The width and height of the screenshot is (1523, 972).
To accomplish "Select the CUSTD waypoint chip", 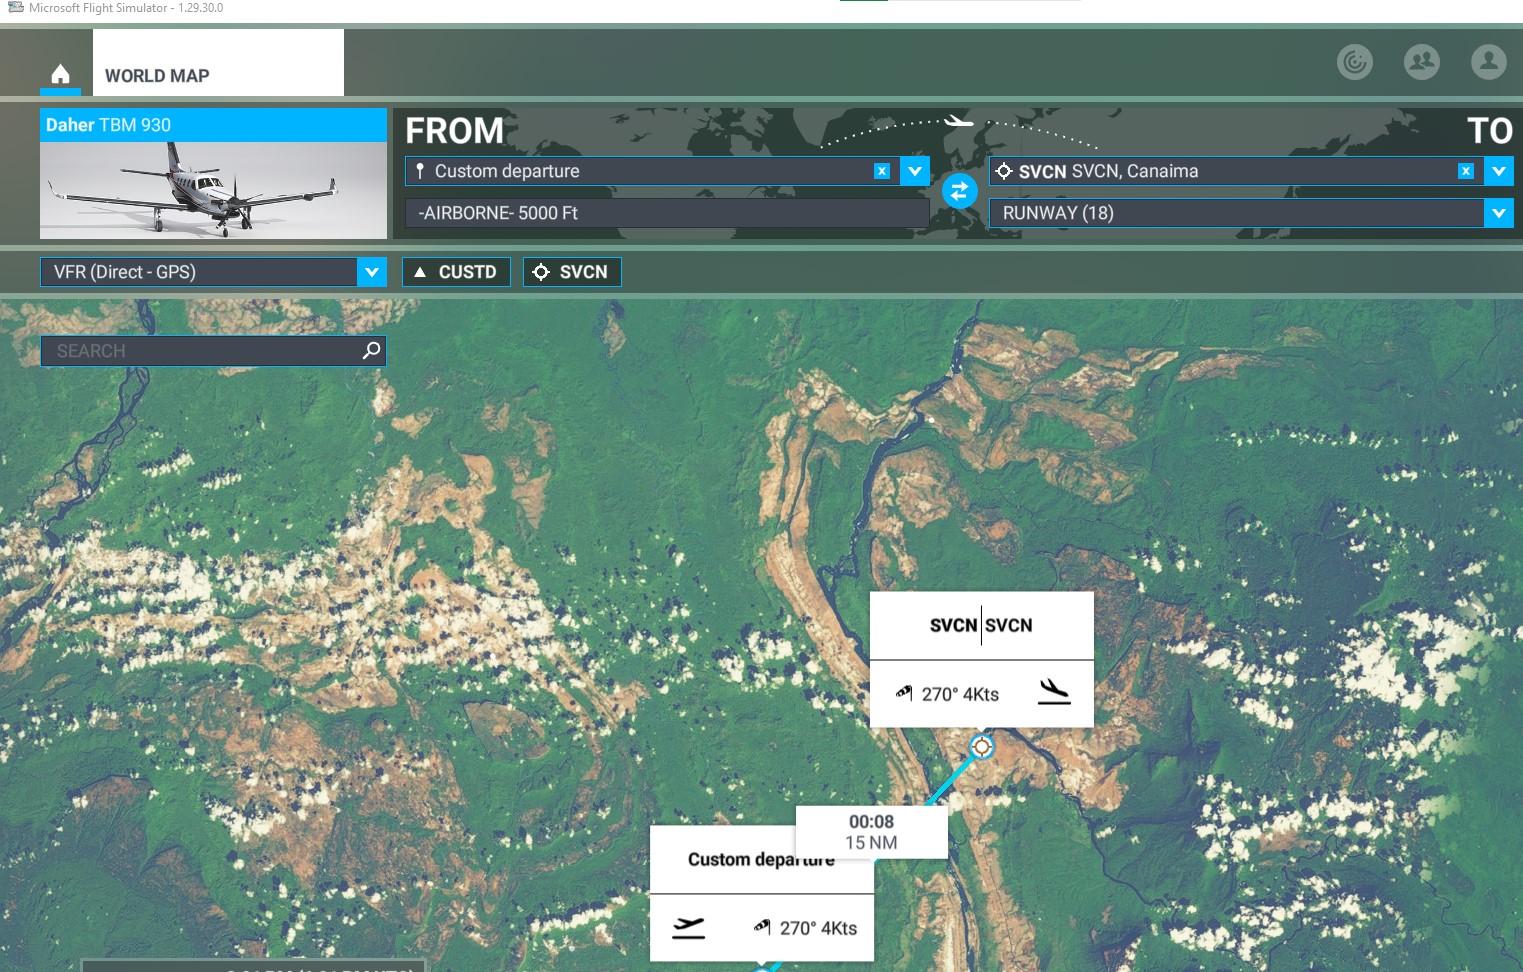I will click(456, 271).
